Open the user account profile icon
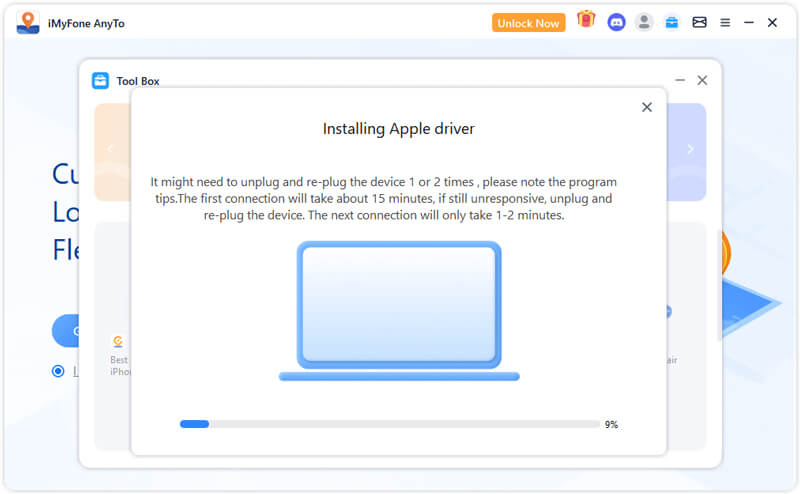 point(644,22)
